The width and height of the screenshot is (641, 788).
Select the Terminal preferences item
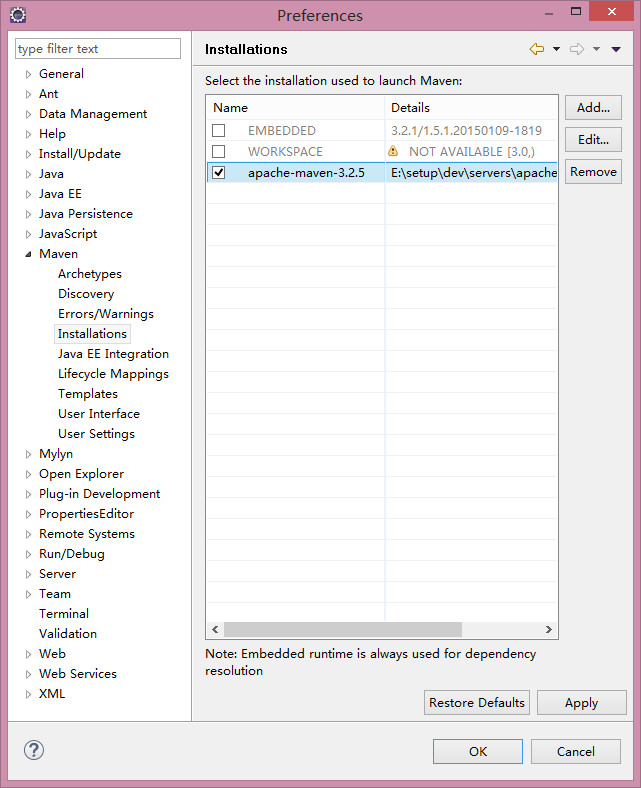pyautogui.click(x=64, y=614)
